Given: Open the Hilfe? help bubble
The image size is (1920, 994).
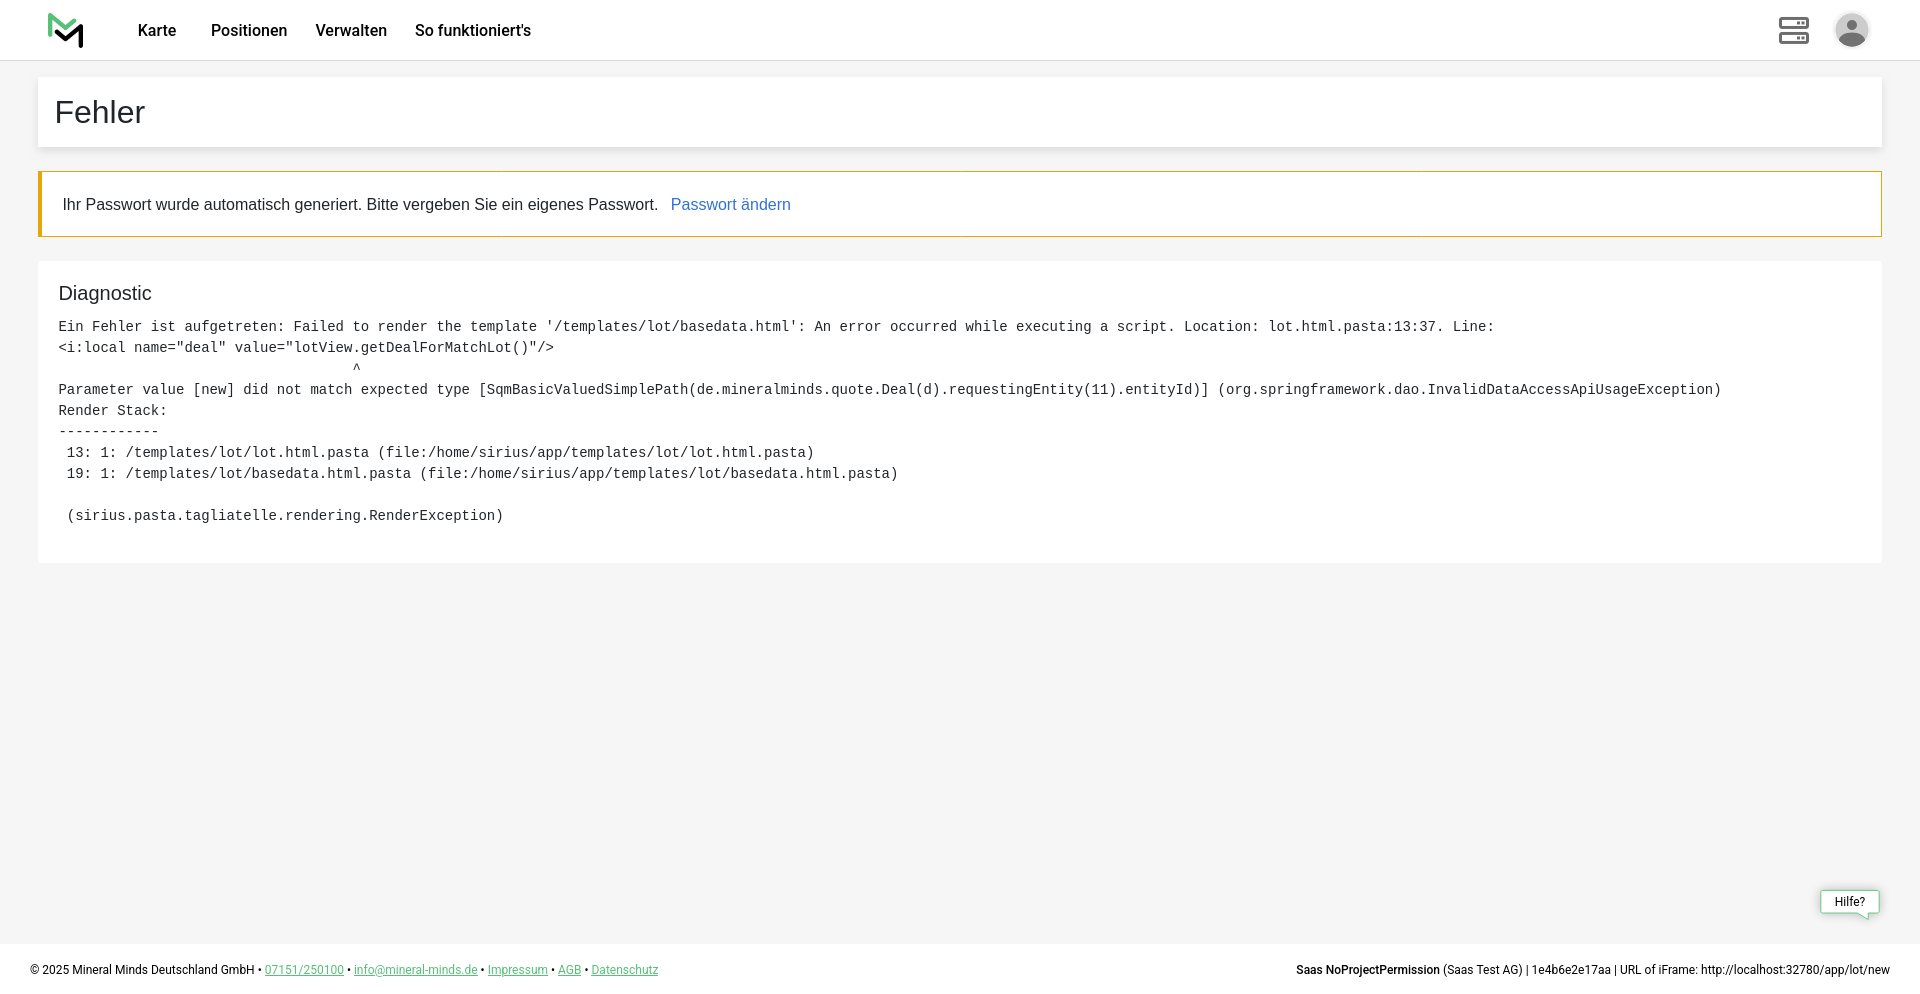Looking at the screenshot, I should [1849, 902].
